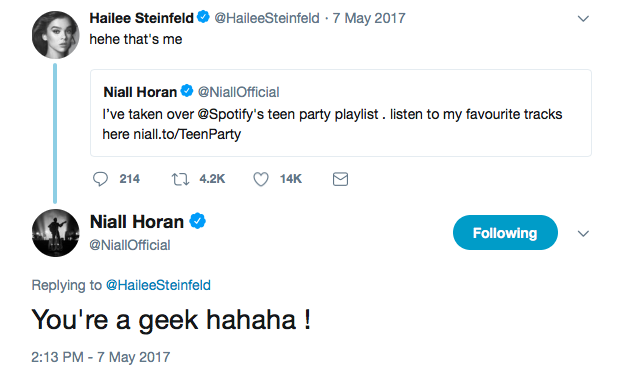Open @NiallOfficial handle in quoted tweet
The height and width of the screenshot is (377, 628).
pos(238,92)
